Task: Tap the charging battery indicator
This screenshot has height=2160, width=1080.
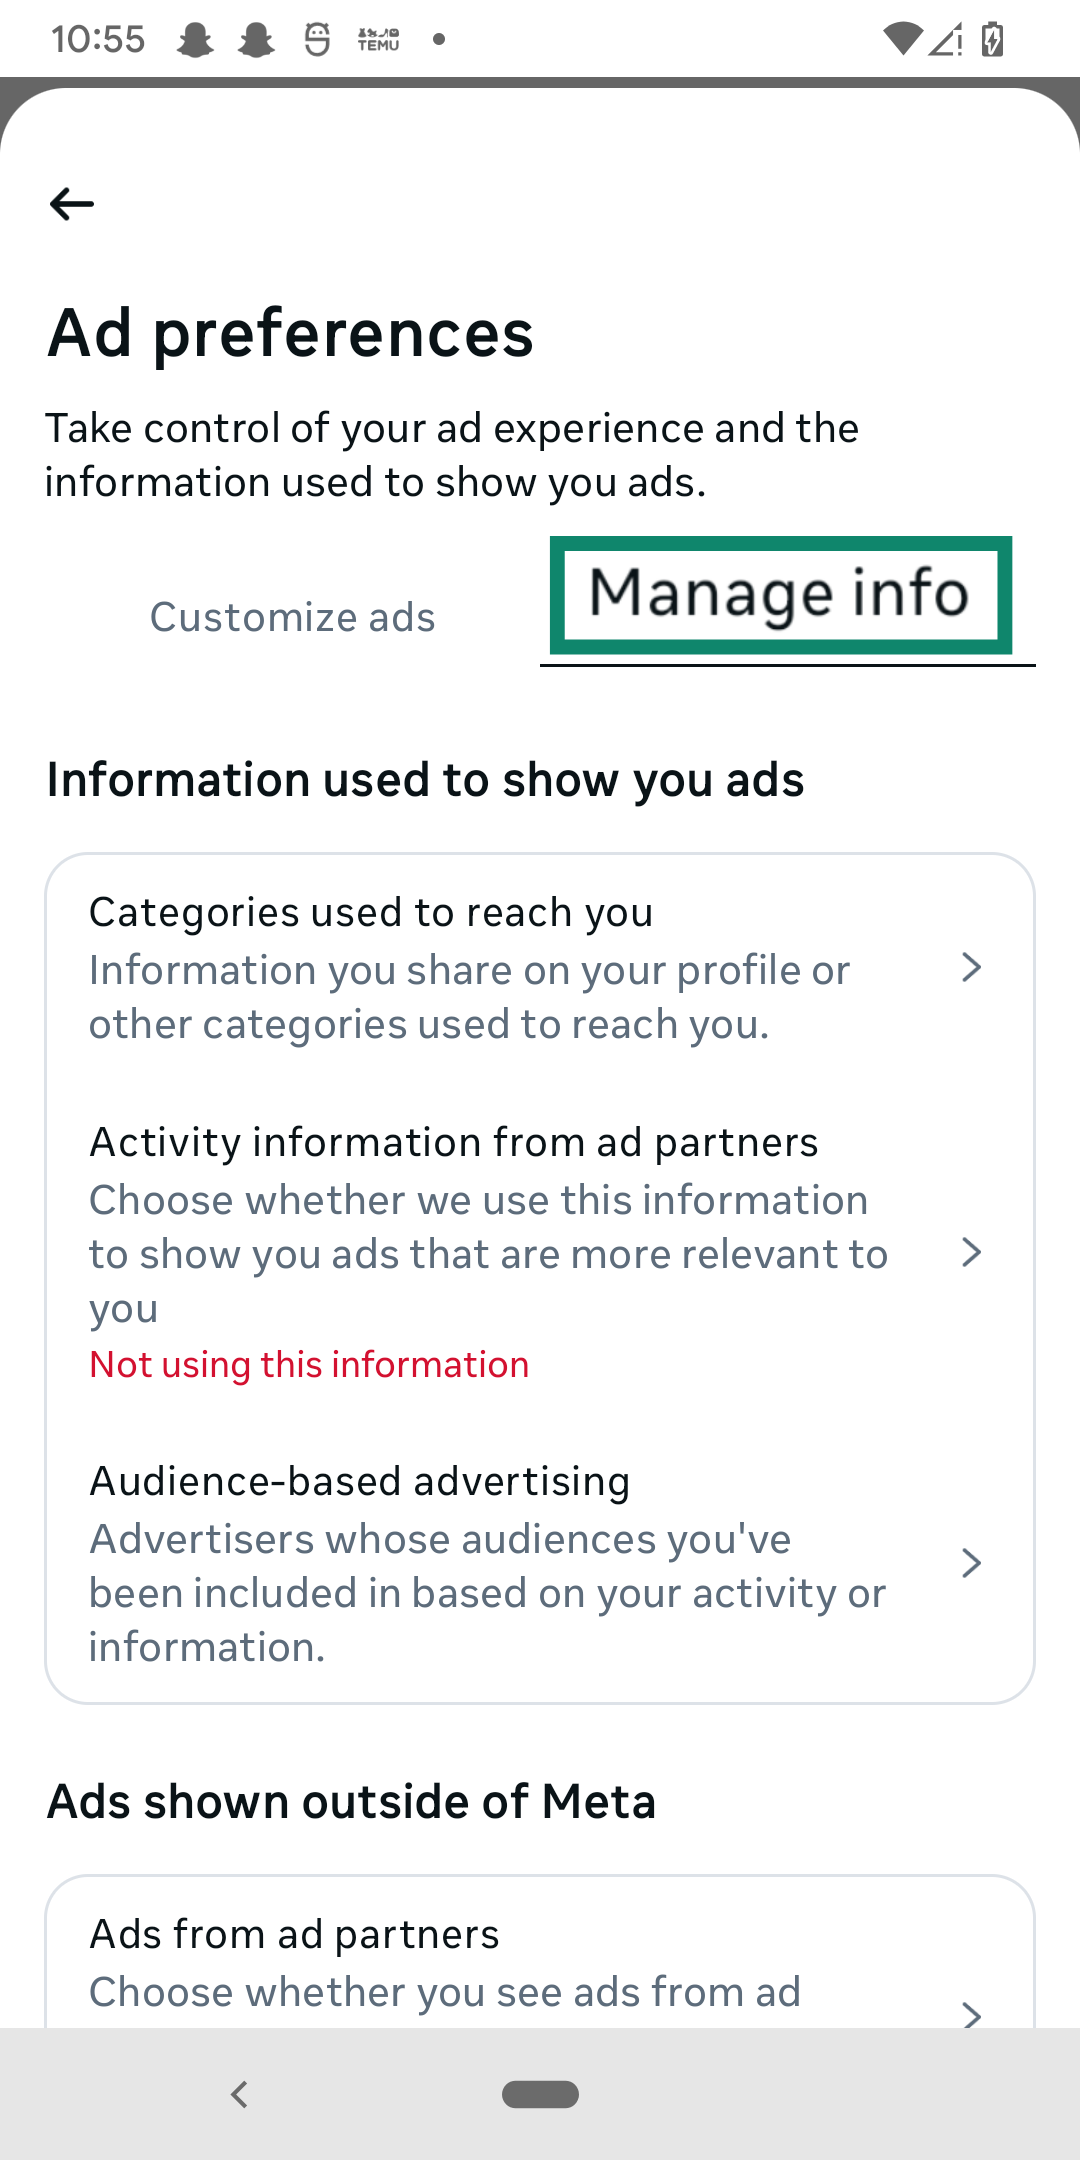Action: click(x=990, y=38)
